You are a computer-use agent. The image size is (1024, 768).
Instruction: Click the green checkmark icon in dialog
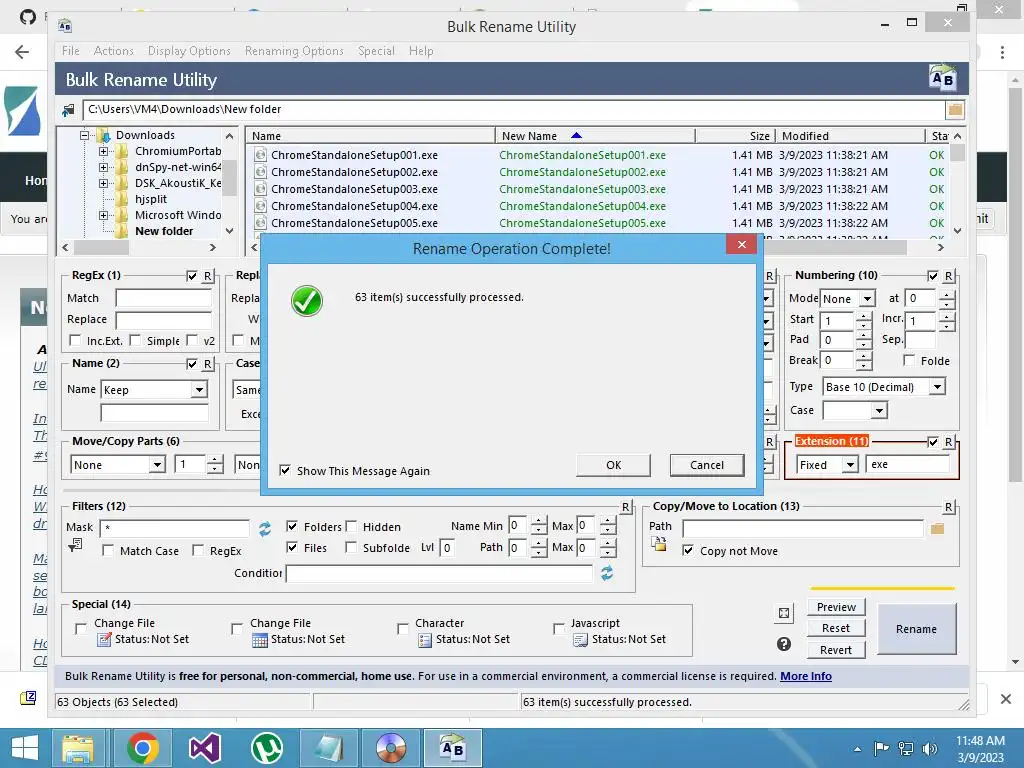pyautogui.click(x=307, y=300)
